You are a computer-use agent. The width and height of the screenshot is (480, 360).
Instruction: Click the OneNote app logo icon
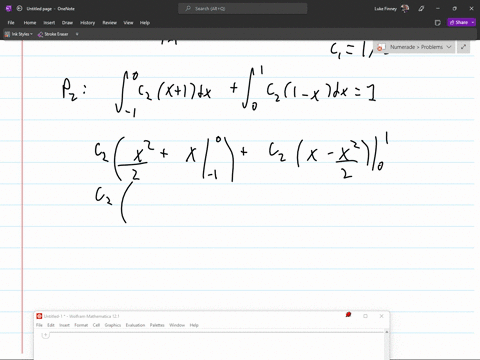point(9,9)
